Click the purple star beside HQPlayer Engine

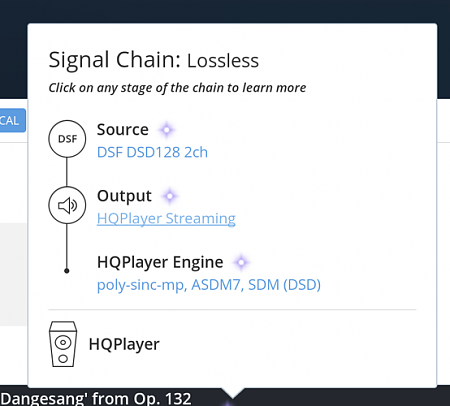click(x=241, y=262)
